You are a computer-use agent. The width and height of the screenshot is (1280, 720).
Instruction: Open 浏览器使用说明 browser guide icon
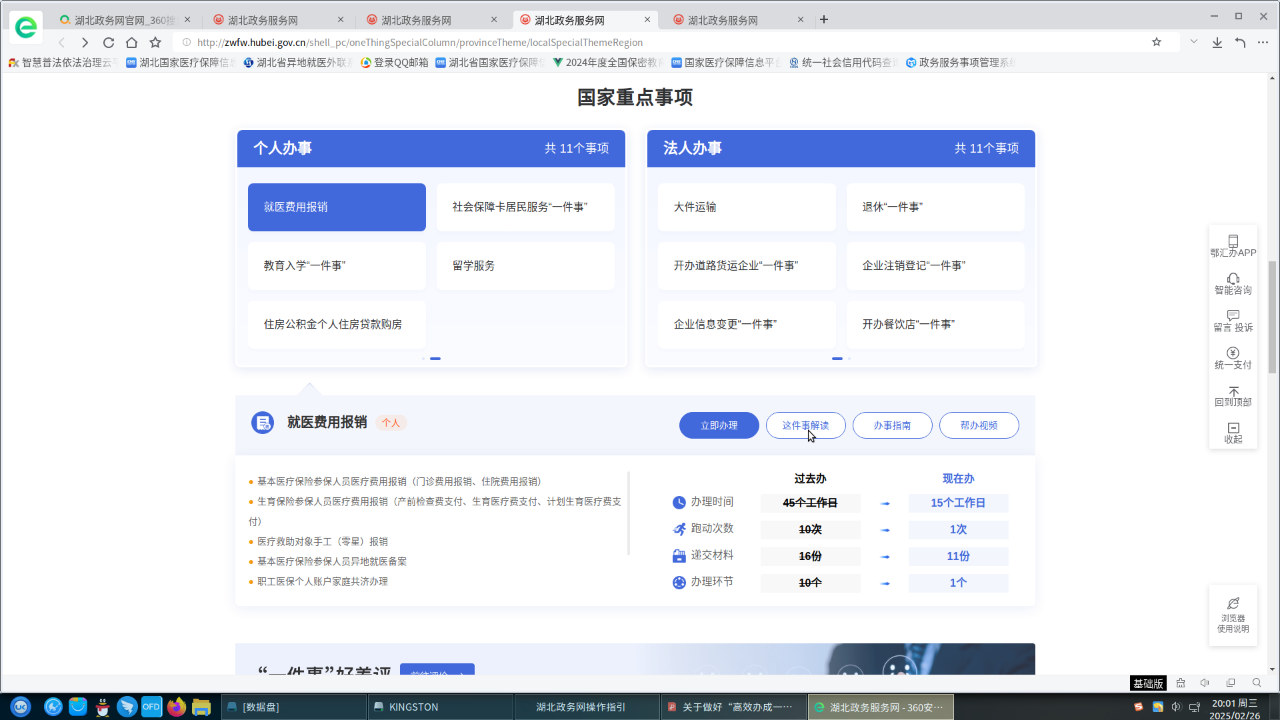tap(1233, 603)
